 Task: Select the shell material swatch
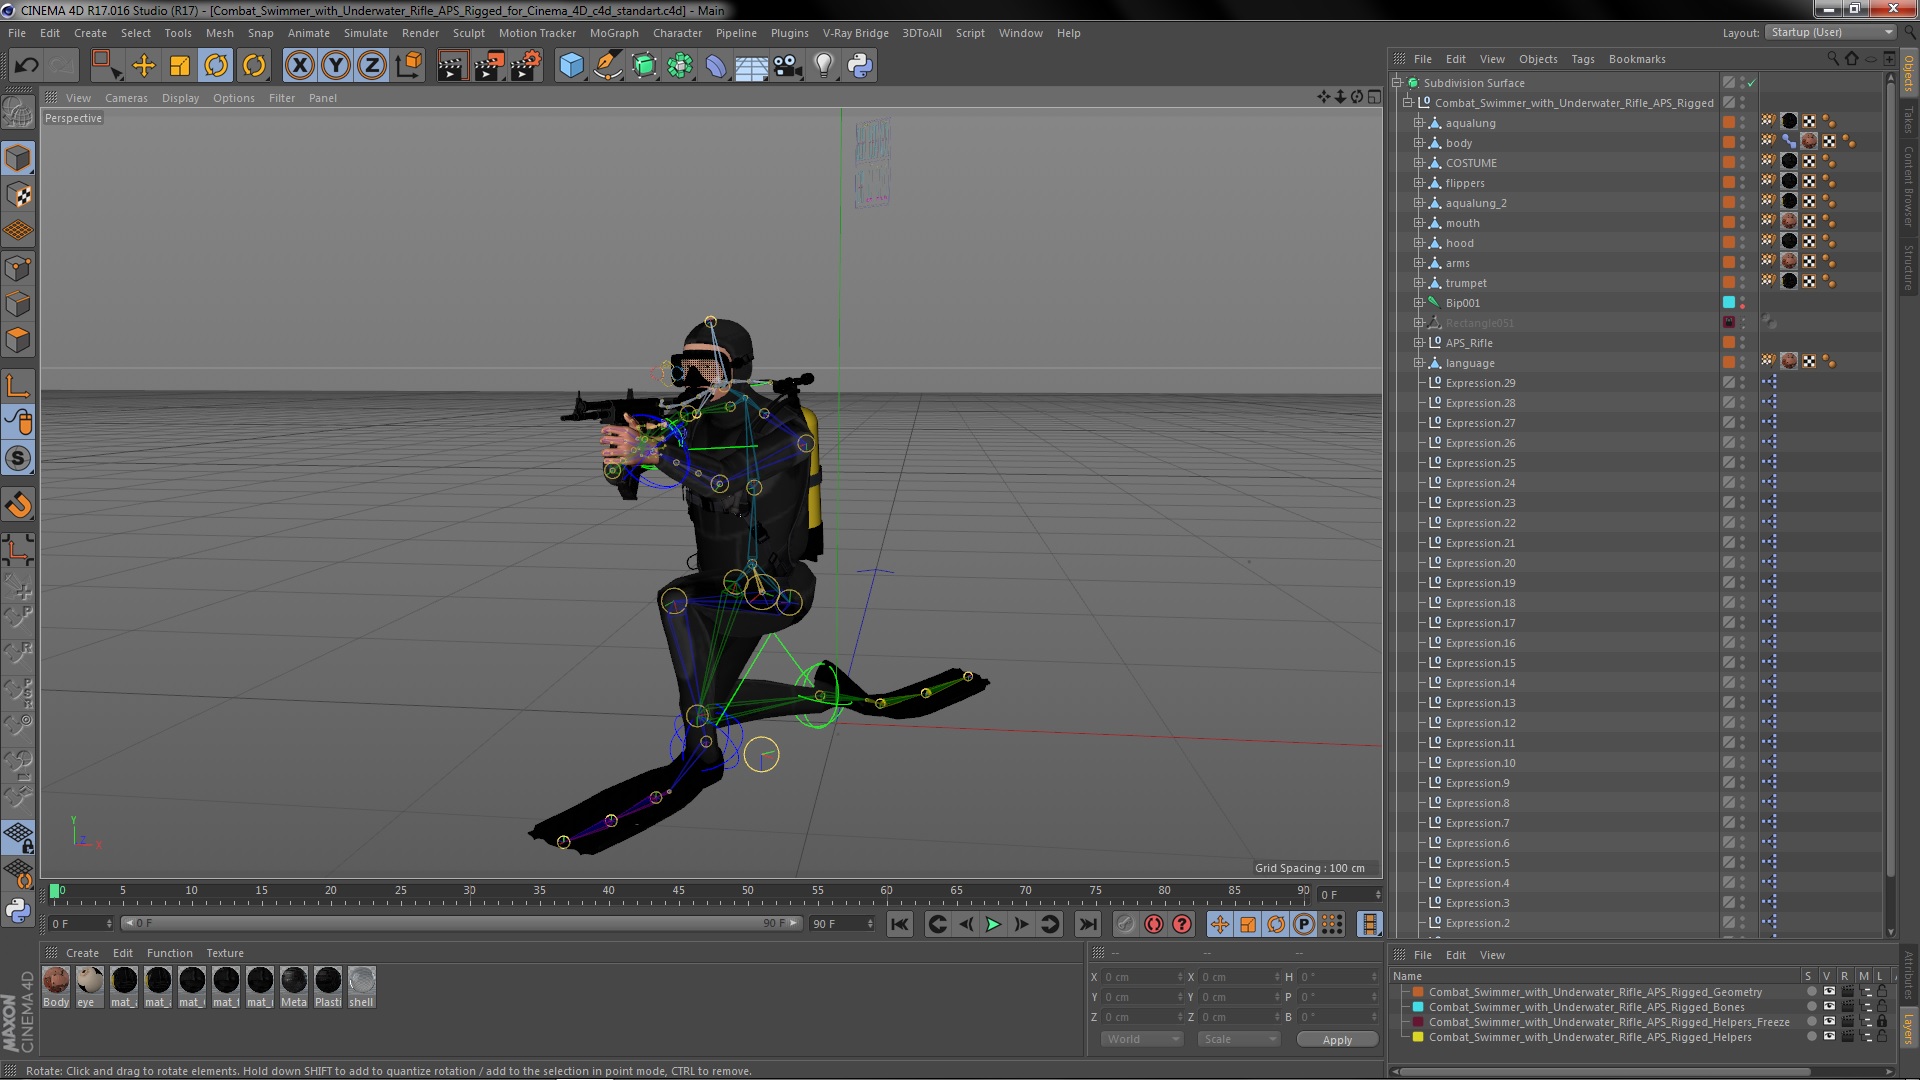(361, 987)
